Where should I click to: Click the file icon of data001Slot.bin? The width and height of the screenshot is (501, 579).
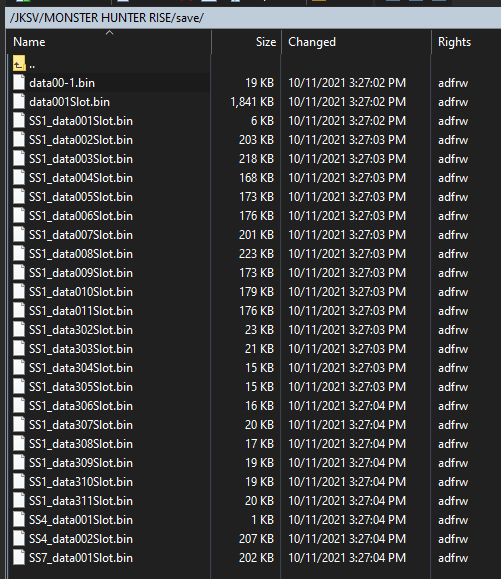click(19, 102)
